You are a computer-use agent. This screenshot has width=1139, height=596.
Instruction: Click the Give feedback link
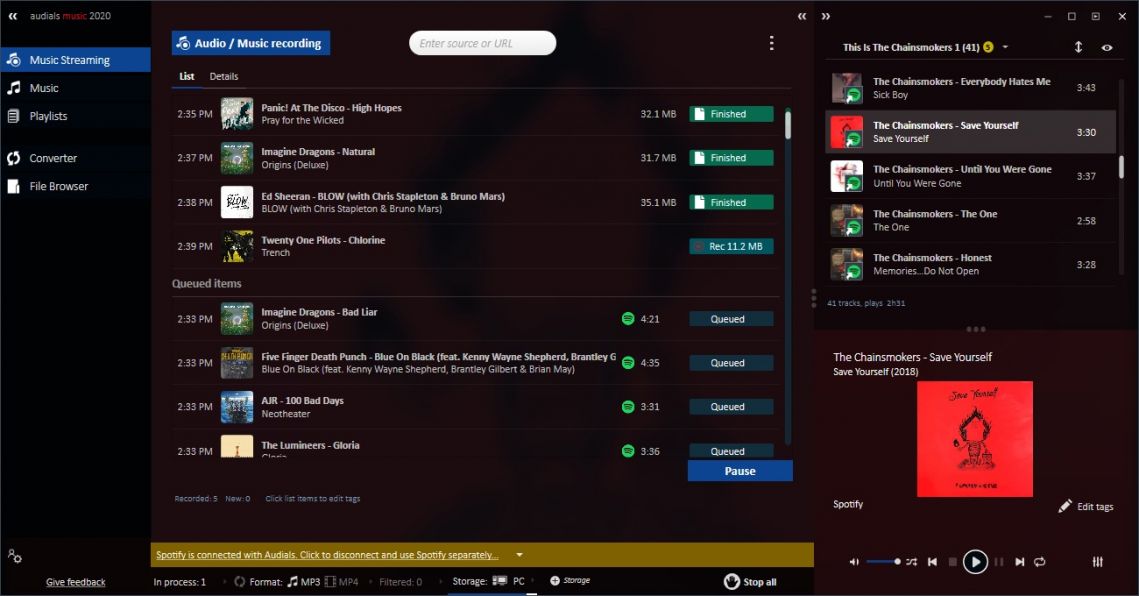pyautogui.click(x=76, y=582)
